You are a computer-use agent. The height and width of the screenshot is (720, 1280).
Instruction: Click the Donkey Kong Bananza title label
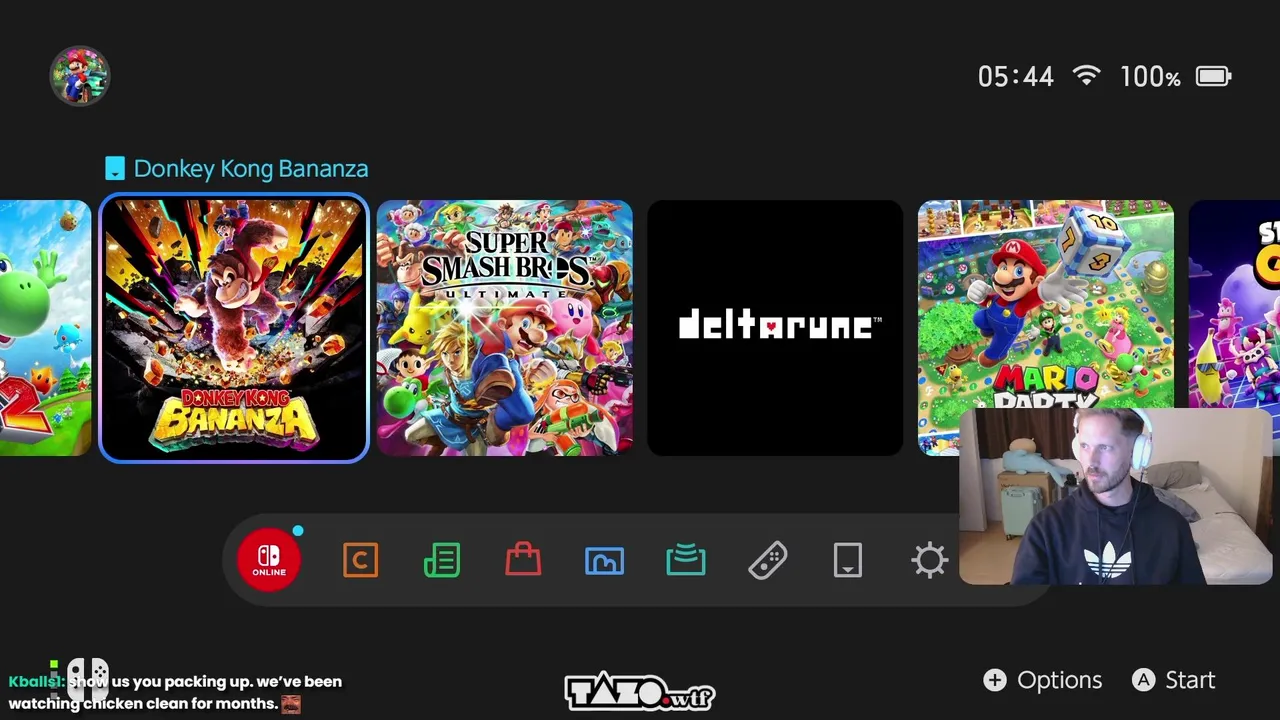[251, 169]
